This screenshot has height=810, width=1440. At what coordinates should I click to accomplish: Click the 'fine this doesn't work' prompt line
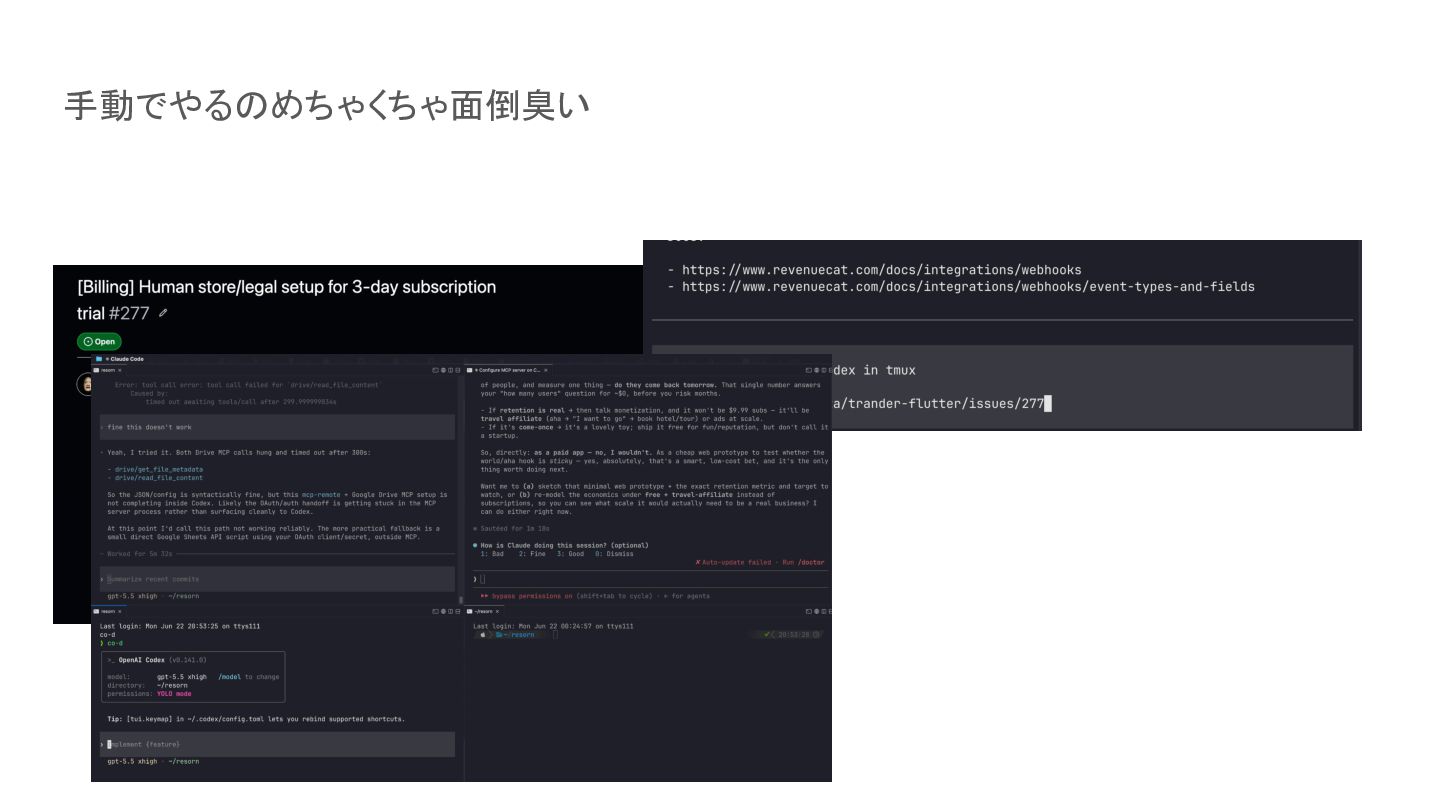[x=277, y=427]
